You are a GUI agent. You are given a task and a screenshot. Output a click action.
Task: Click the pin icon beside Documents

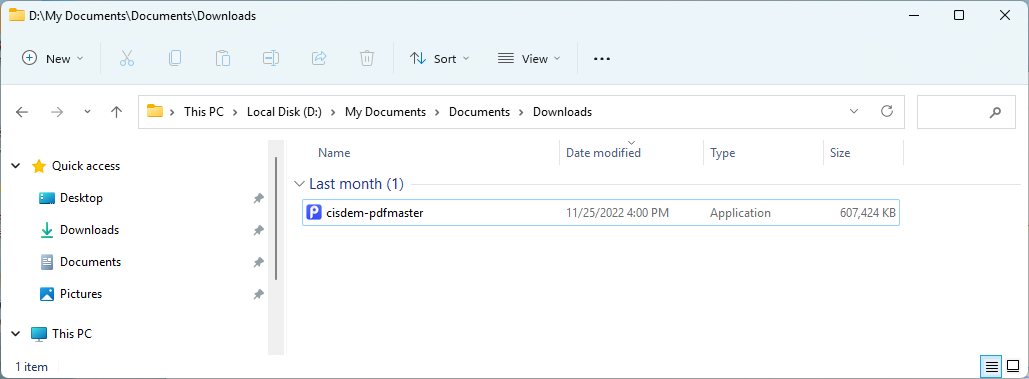259,262
